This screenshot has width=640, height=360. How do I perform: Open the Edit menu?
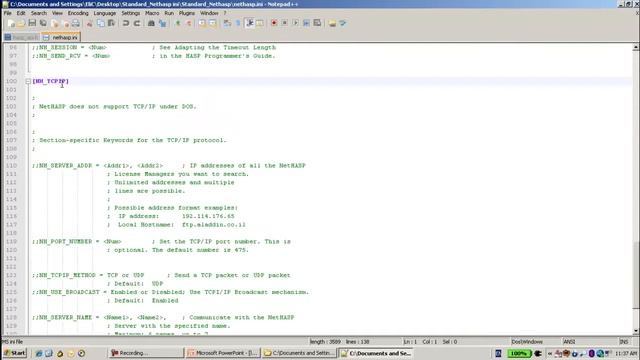point(21,13)
